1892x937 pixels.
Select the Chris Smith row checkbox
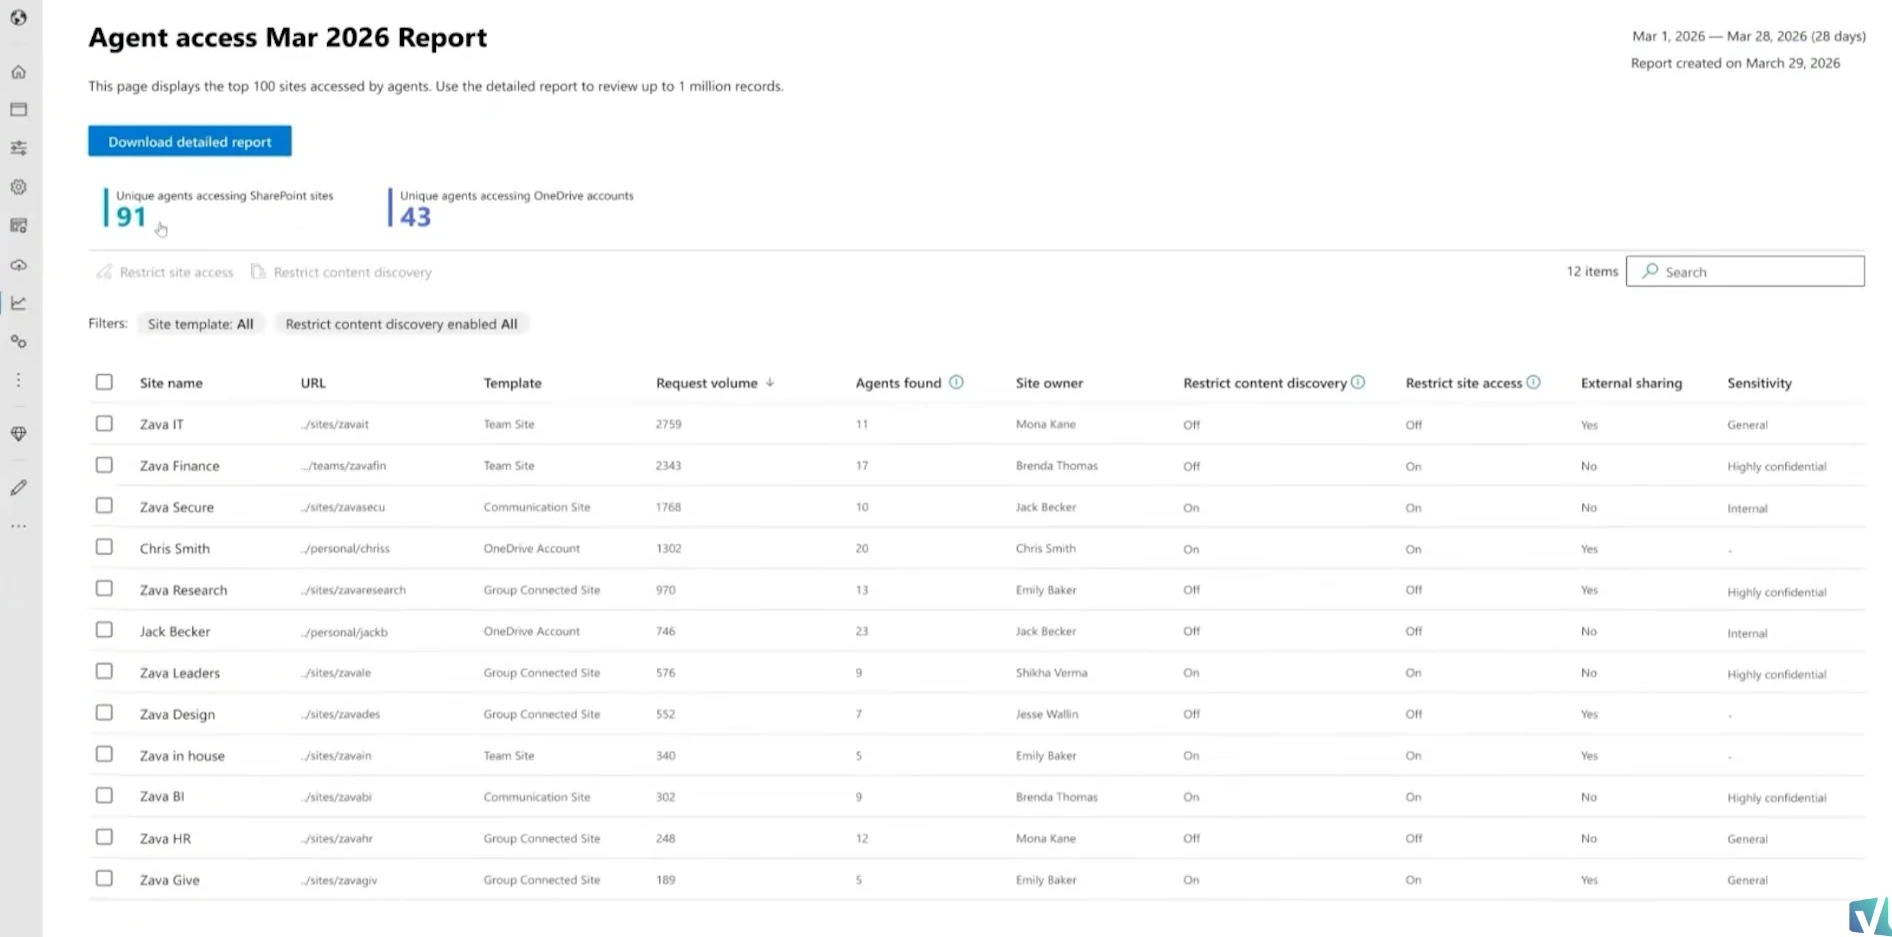(104, 547)
